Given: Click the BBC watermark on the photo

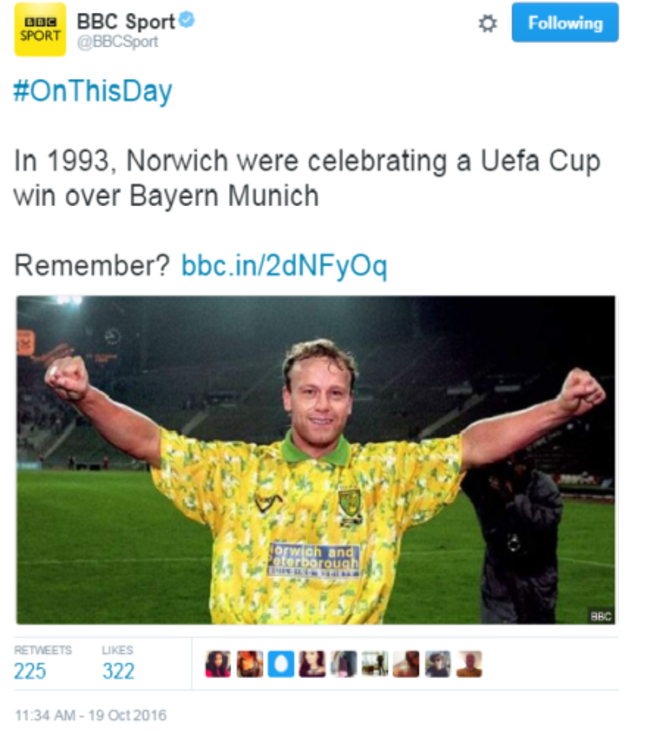Looking at the screenshot, I should (600, 616).
